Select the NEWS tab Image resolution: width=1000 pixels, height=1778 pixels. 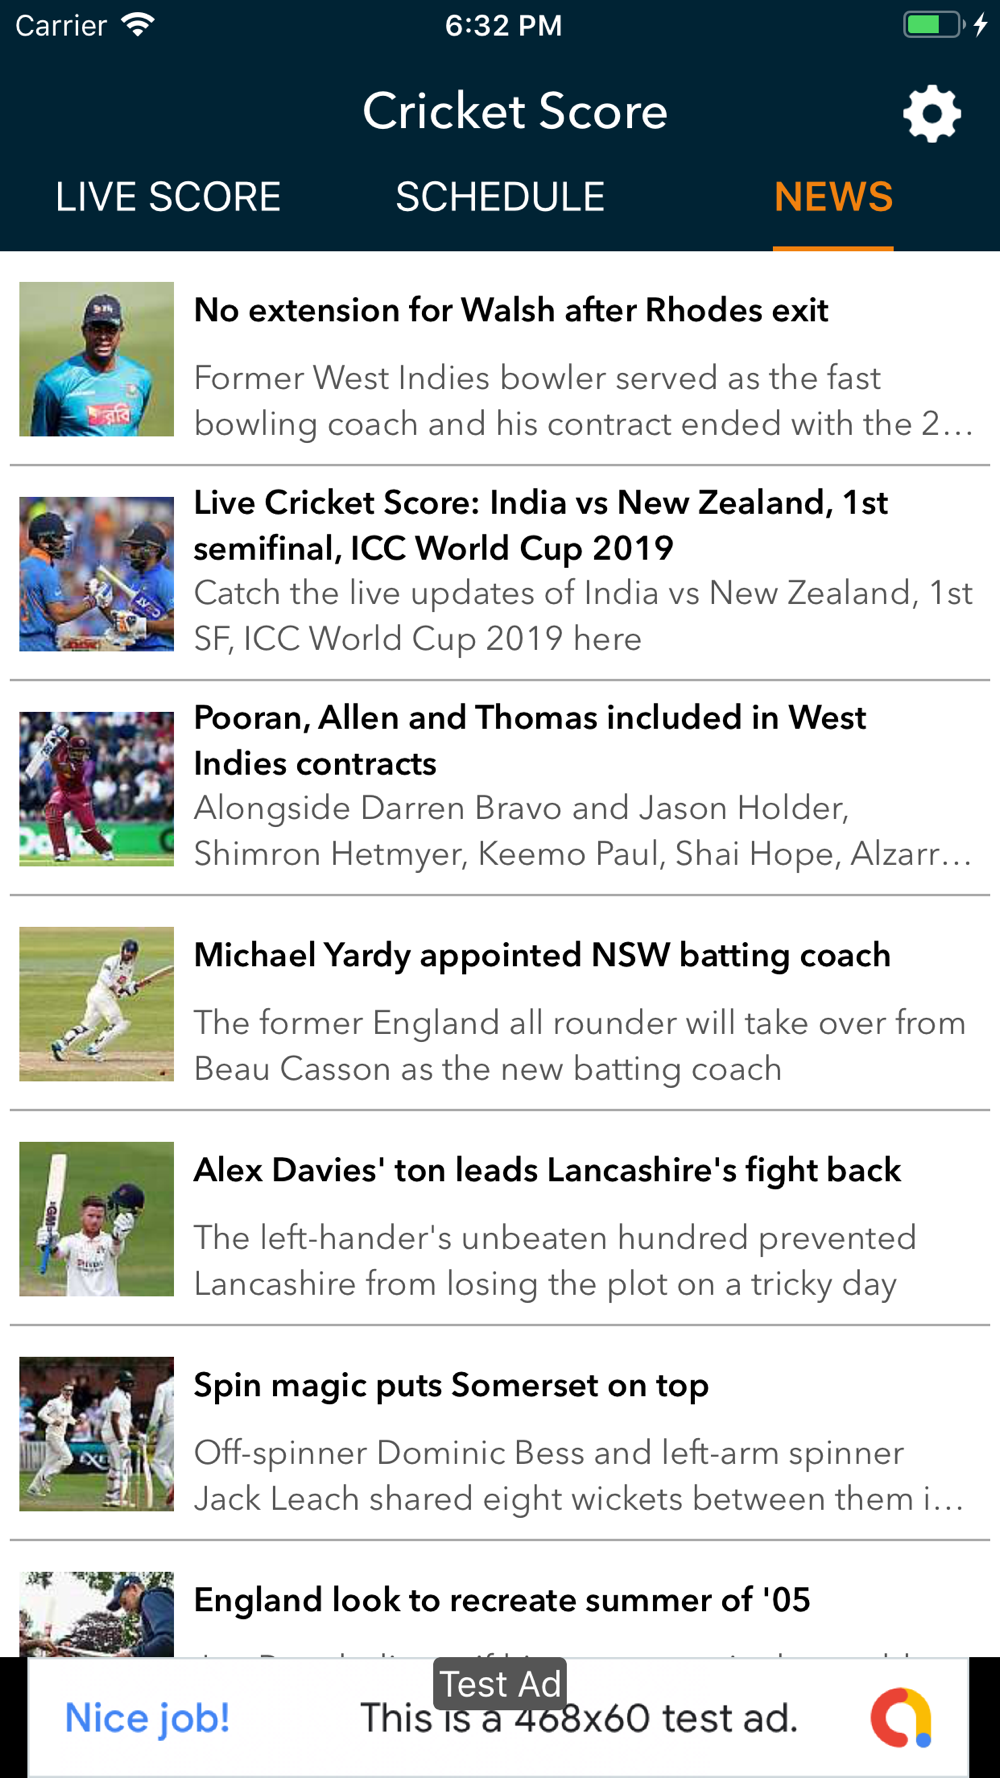tap(833, 197)
